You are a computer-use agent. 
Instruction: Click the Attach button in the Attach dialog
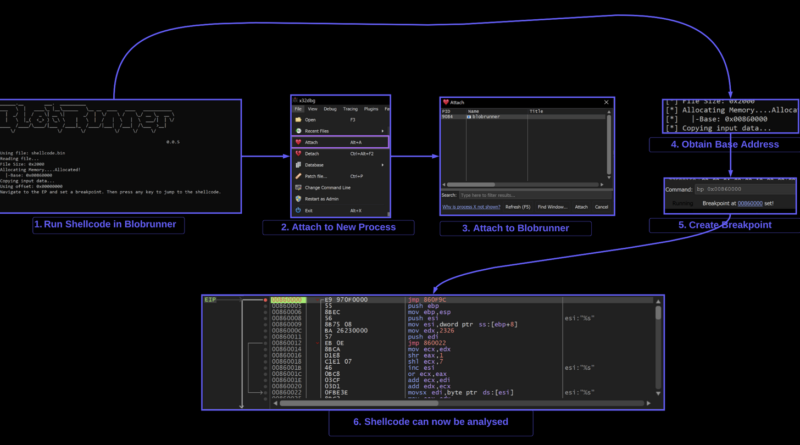point(581,207)
